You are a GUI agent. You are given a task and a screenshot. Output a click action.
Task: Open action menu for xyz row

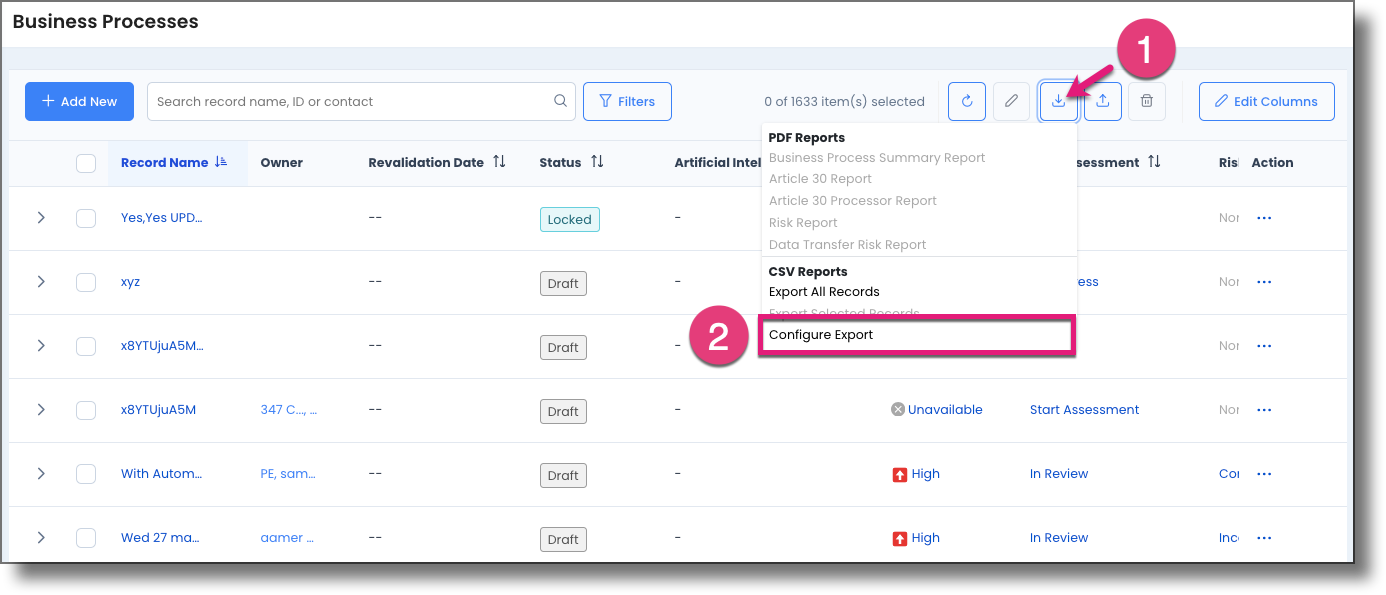click(1263, 282)
